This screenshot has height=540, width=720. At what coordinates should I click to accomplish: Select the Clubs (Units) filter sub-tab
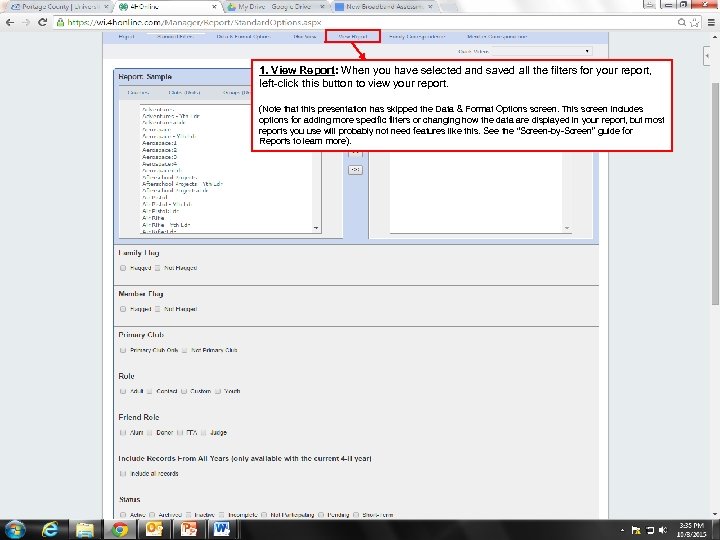pos(185,92)
